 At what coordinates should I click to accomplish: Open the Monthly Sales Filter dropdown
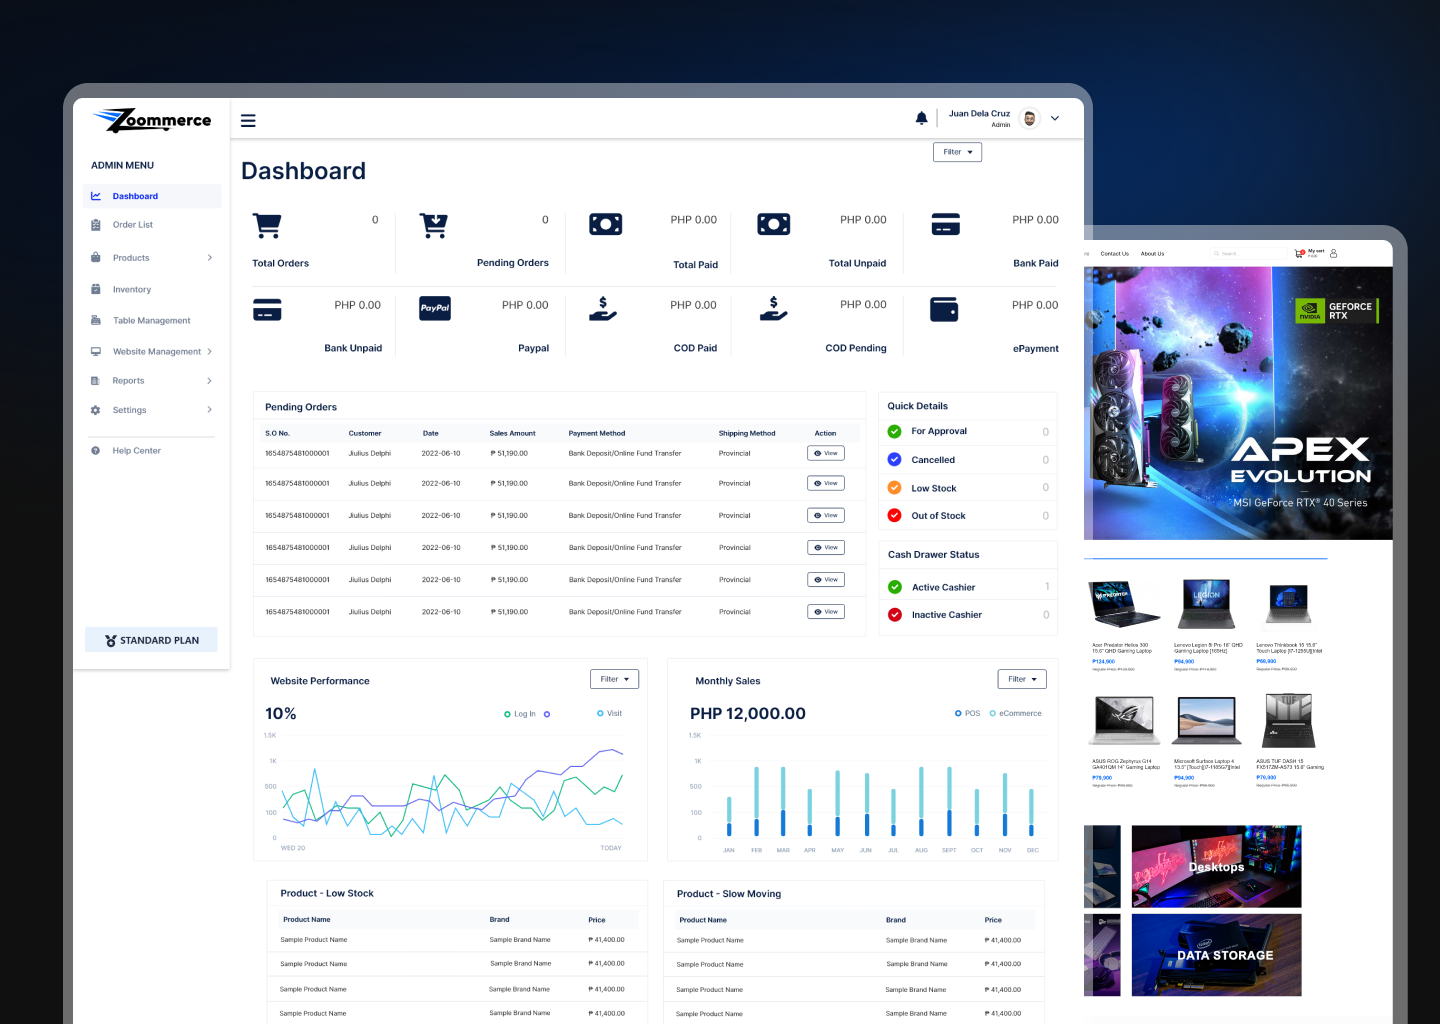(1022, 679)
